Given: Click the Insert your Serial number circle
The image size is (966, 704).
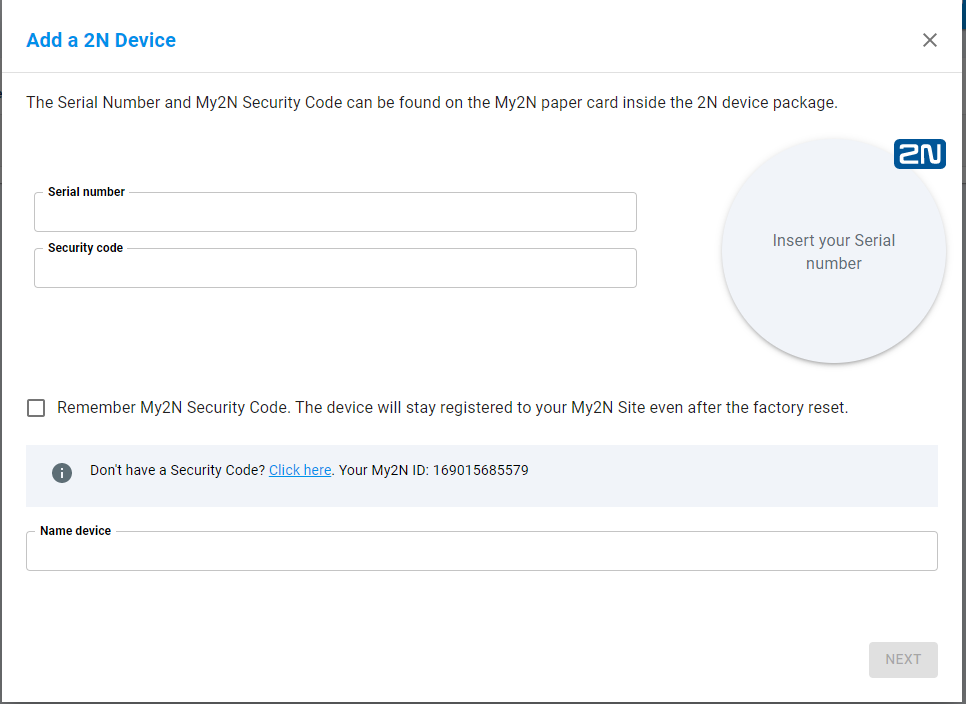Looking at the screenshot, I should [x=834, y=251].
